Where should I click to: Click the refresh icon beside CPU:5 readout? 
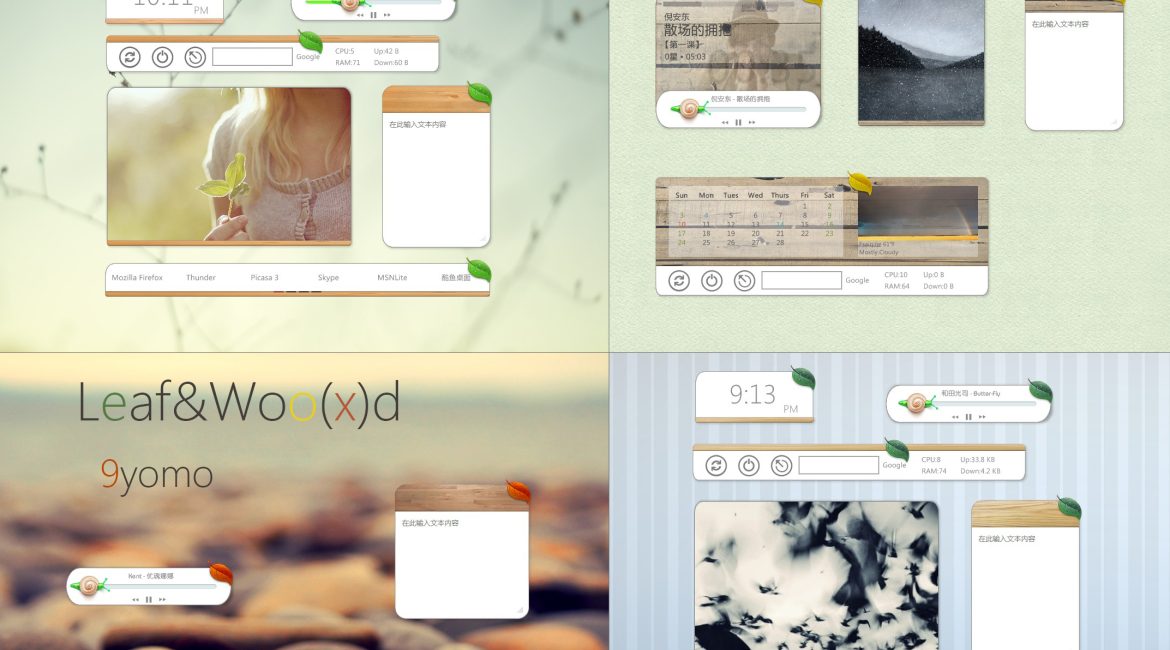pyautogui.click(x=129, y=57)
